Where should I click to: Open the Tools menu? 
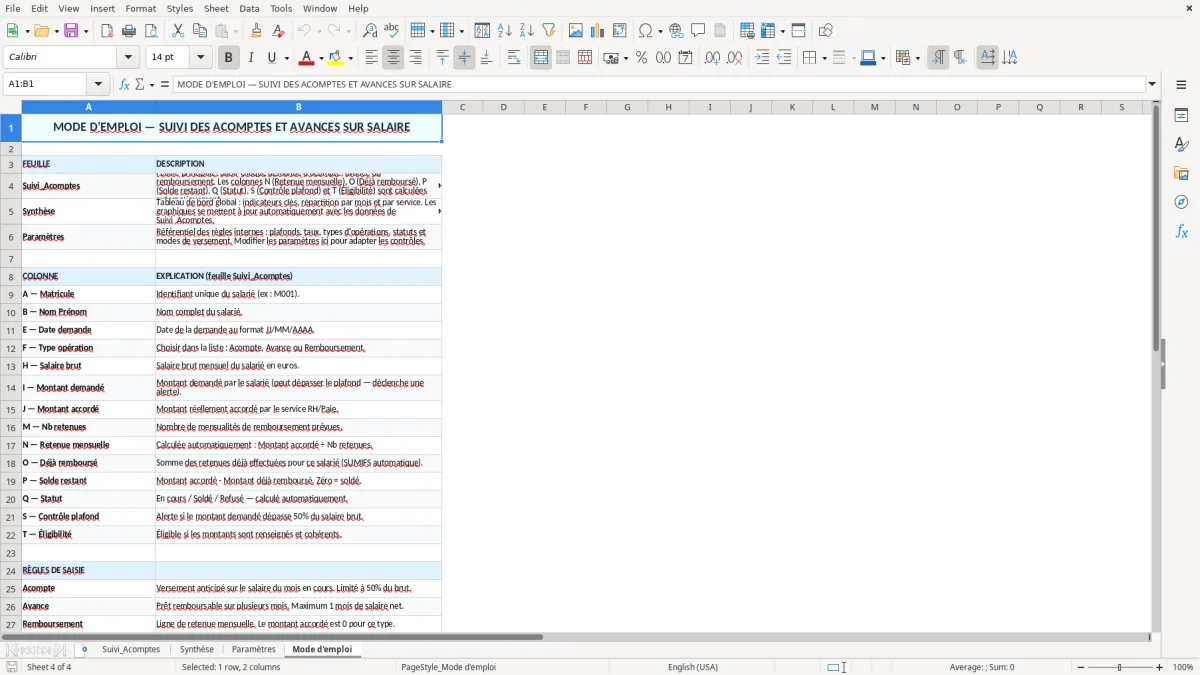(x=281, y=8)
